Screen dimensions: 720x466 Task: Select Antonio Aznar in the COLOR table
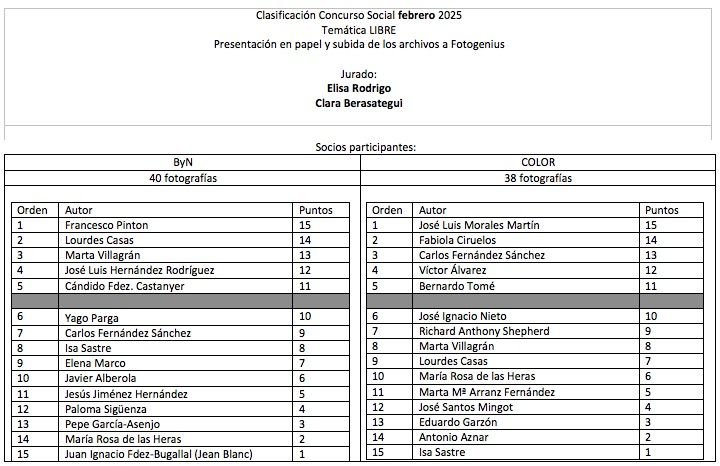tap(452, 437)
